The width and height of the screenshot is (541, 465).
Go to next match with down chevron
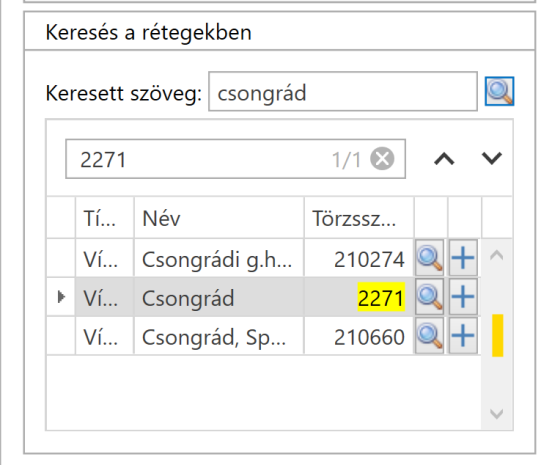coord(491,158)
